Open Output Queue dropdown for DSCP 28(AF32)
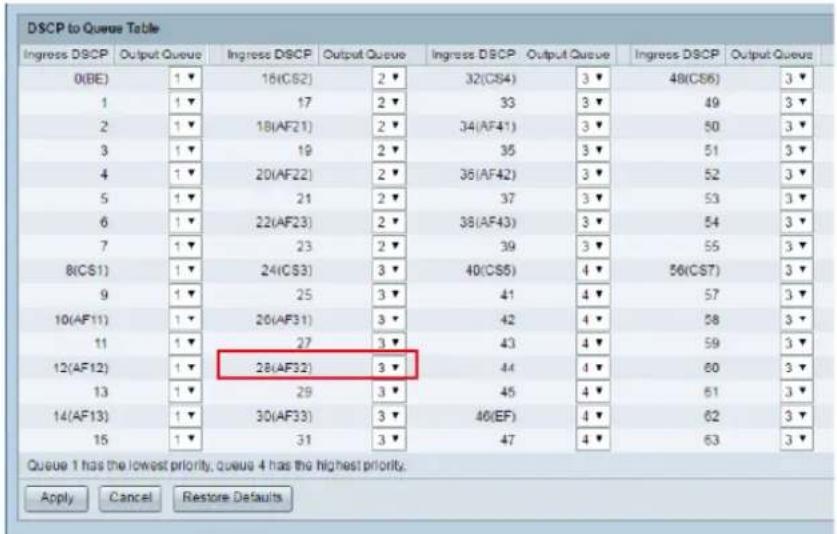This screenshot has height=534, width=837. point(389,367)
